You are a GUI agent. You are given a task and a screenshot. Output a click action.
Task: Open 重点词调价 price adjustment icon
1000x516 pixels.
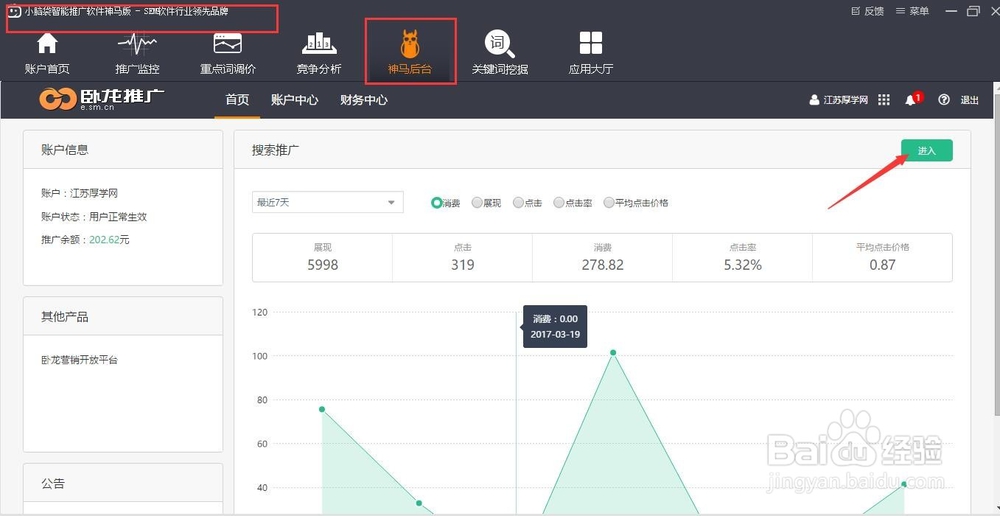pos(228,44)
